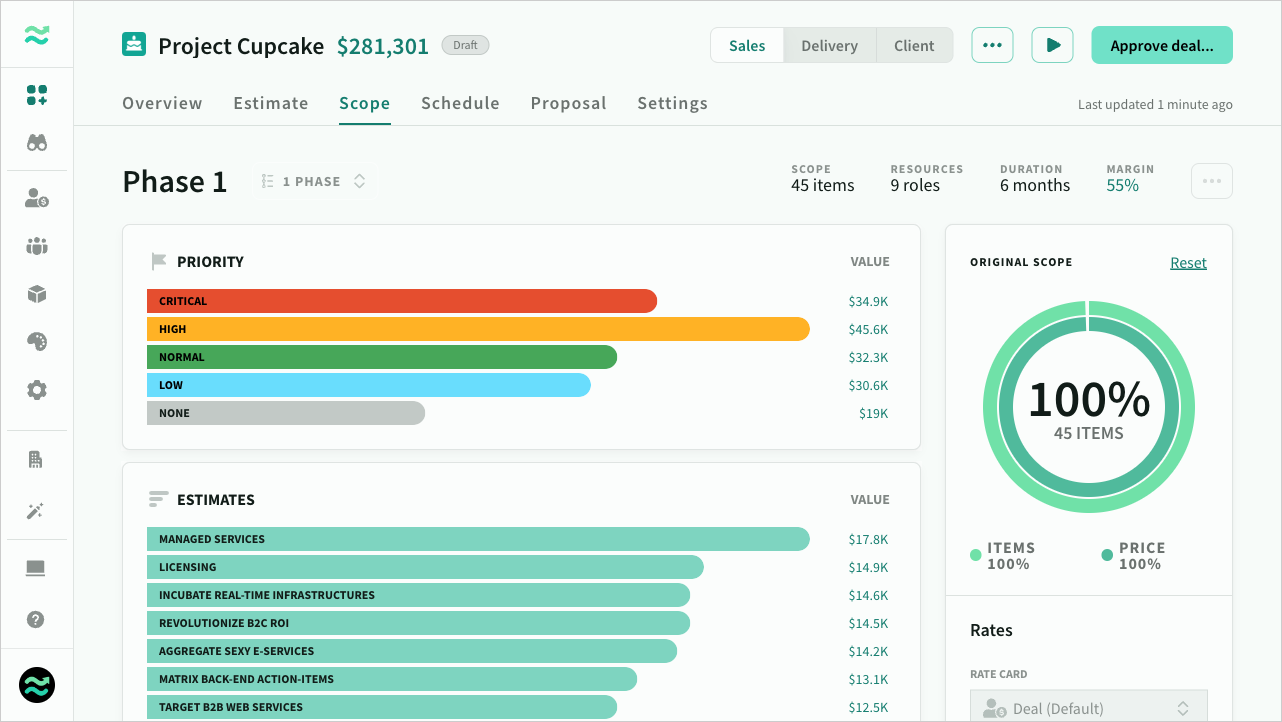Click the Project Cupcake cake icon
The image size is (1282, 722).
134,45
